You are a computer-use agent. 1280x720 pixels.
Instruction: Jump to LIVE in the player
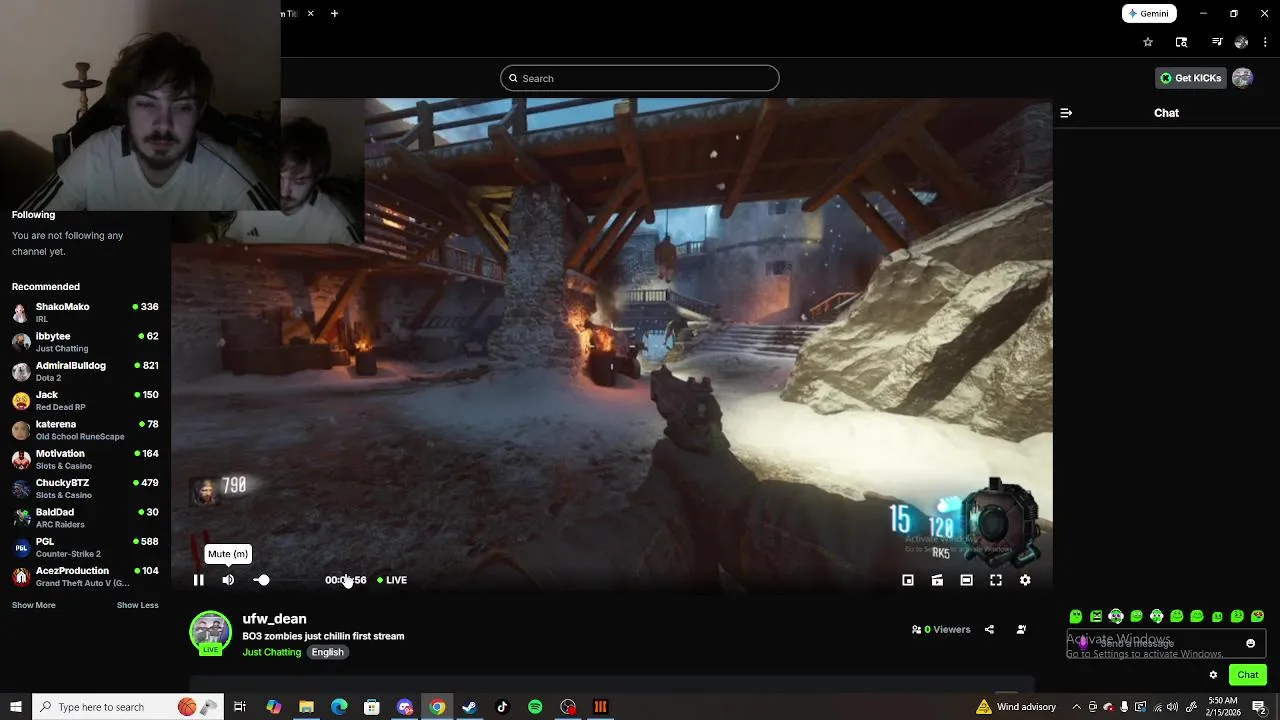[x=392, y=580]
